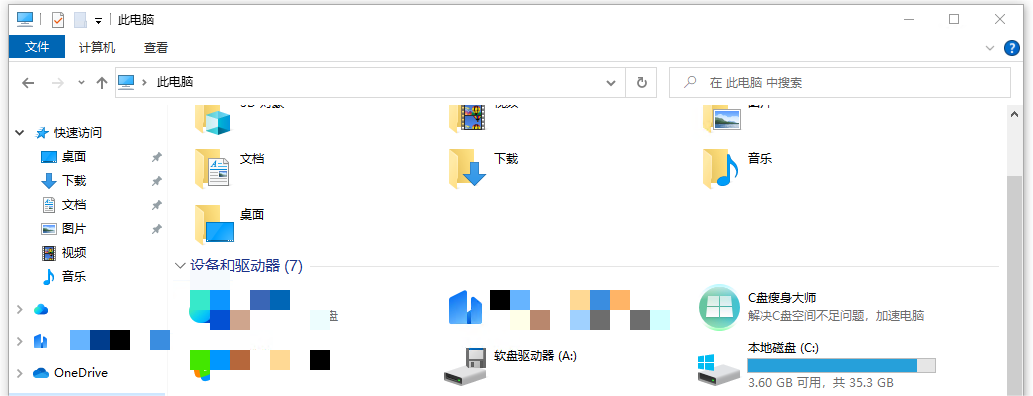The width and height of the screenshot is (1033, 396).
Task: Switch to the 计算机 ribbon tab
Action: [97, 47]
